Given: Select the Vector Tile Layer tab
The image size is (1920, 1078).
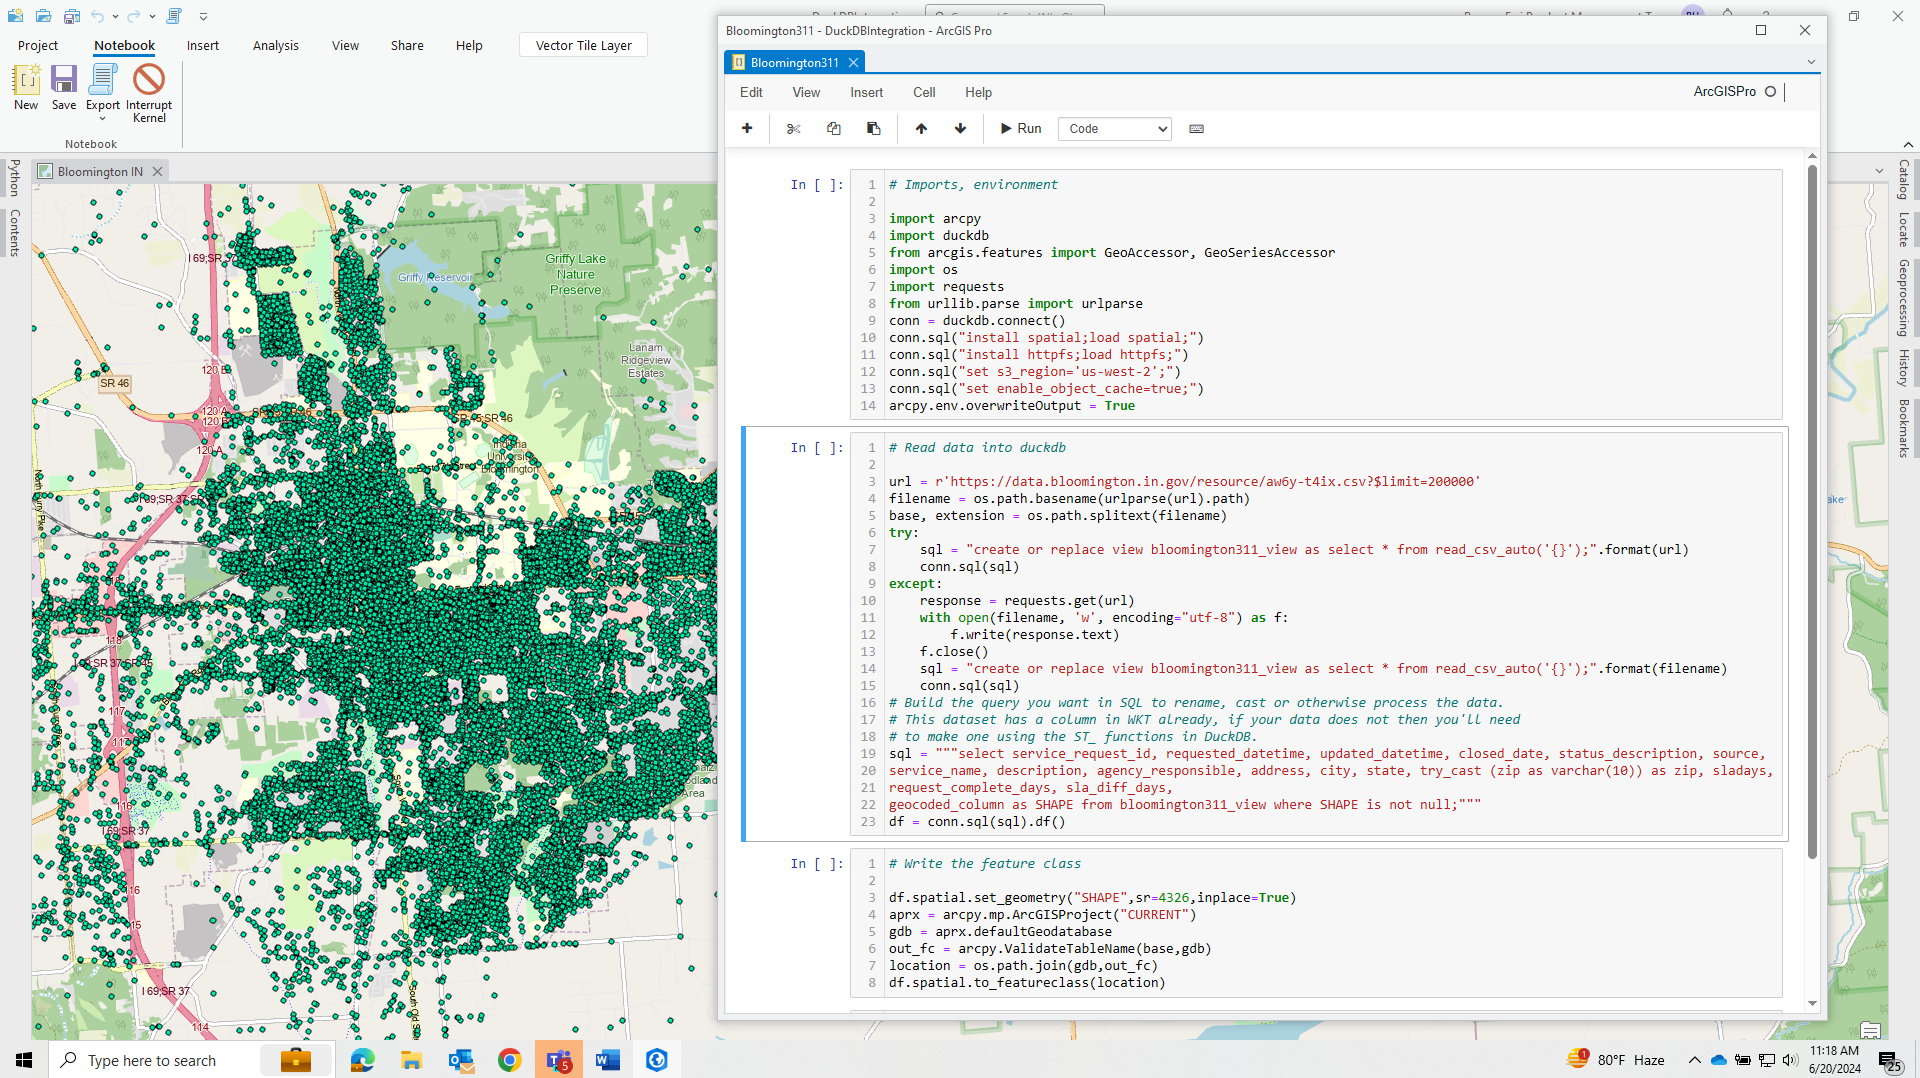Looking at the screenshot, I should tap(583, 45).
